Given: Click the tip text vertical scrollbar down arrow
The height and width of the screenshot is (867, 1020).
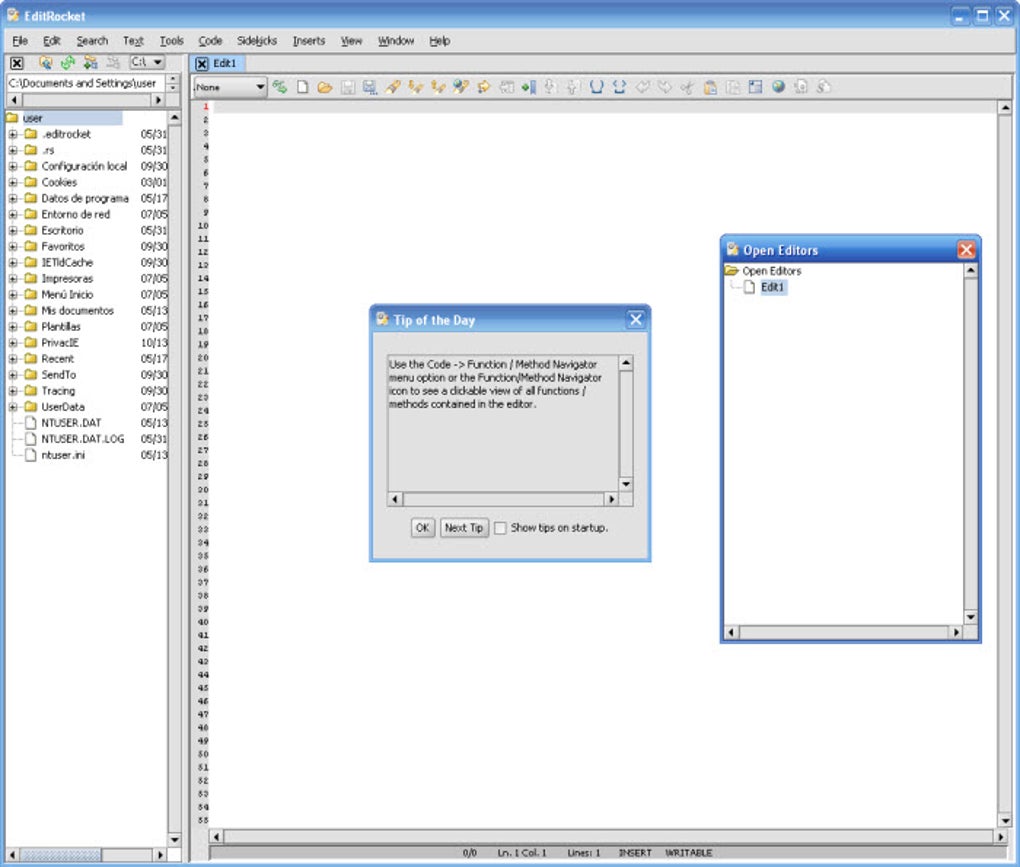Looking at the screenshot, I should click(625, 484).
